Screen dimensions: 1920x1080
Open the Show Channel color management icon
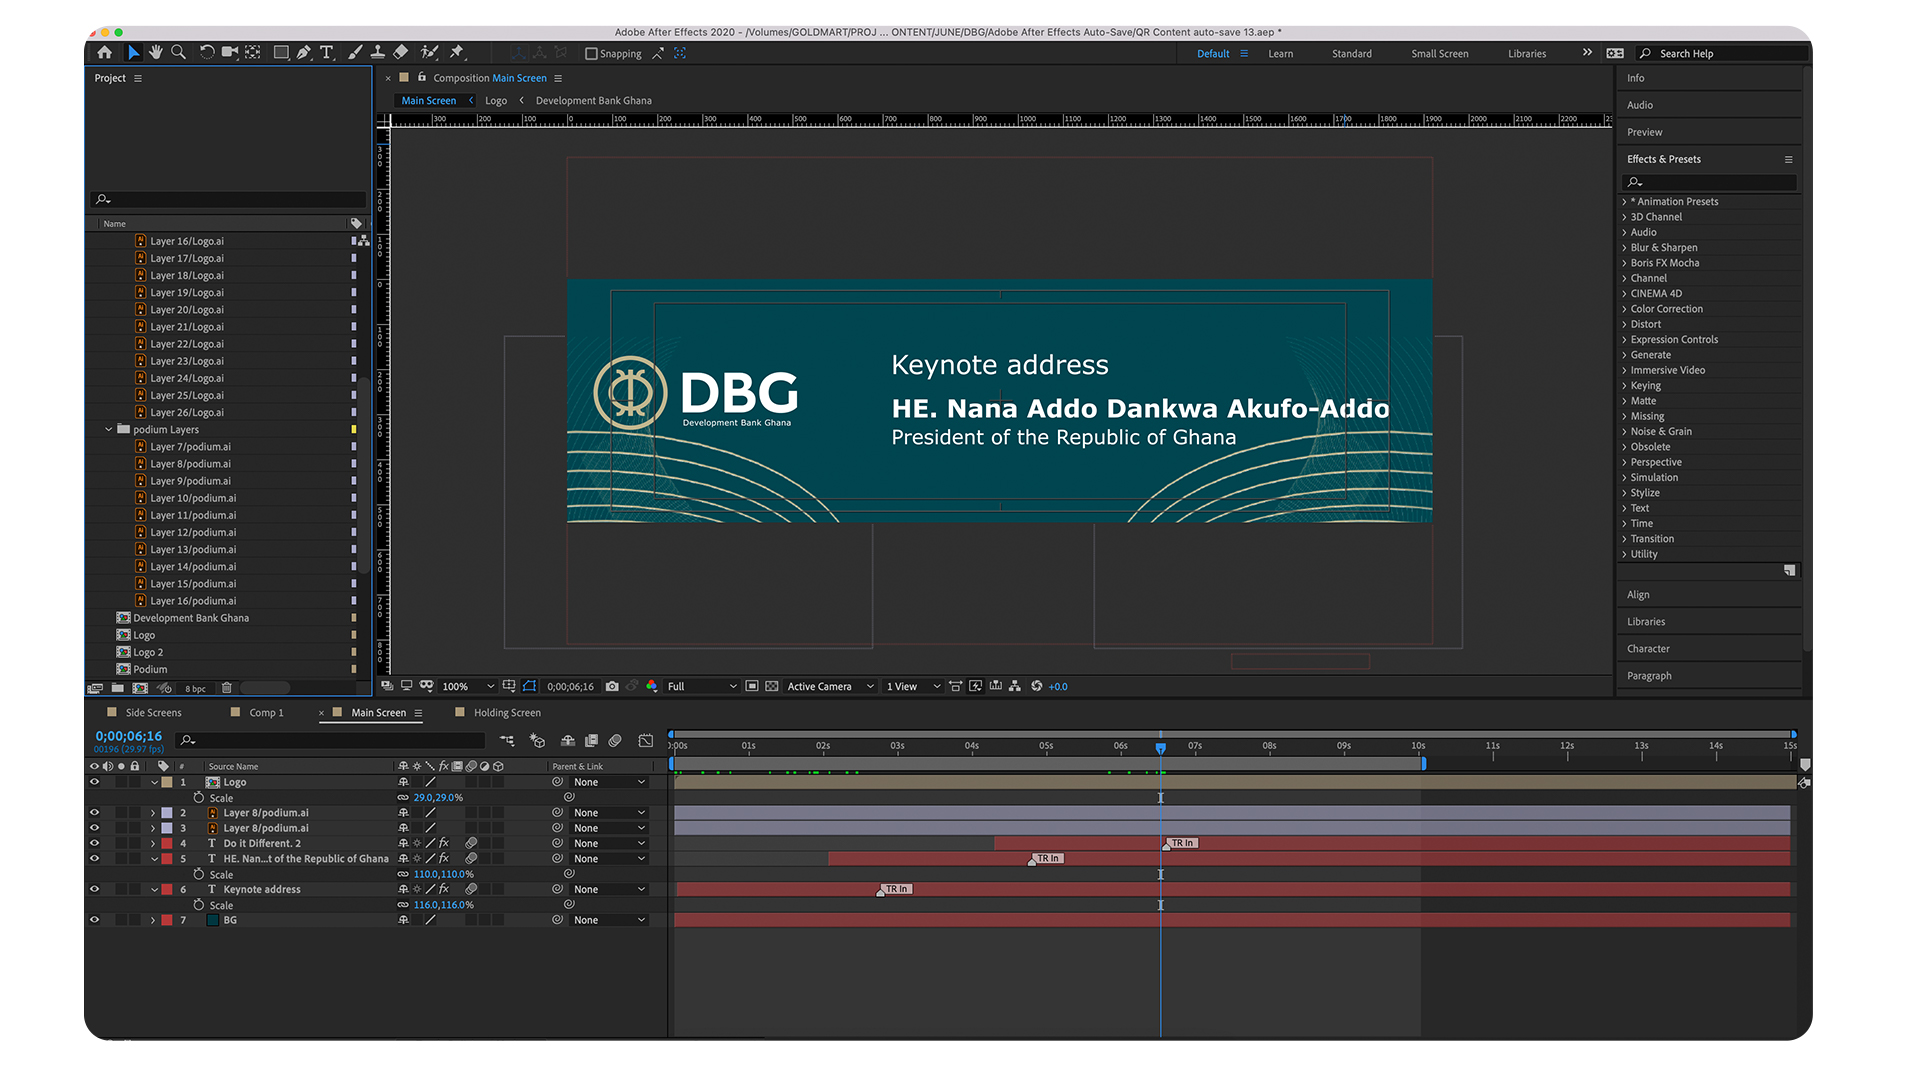coord(652,687)
